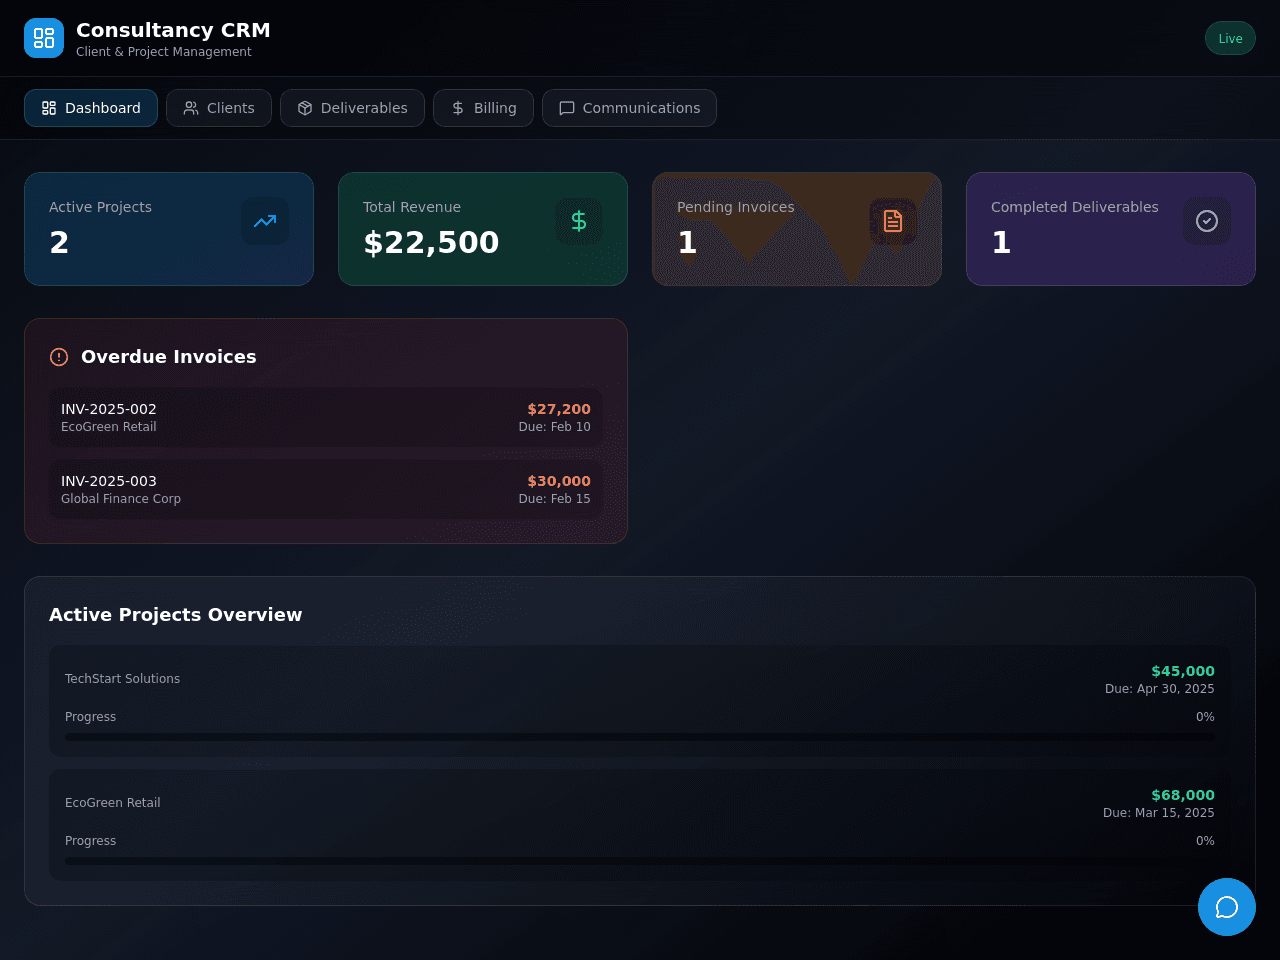Open the Dashboard tab
The width and height of the screenshot is (1280, 960).
pos(91,108)
